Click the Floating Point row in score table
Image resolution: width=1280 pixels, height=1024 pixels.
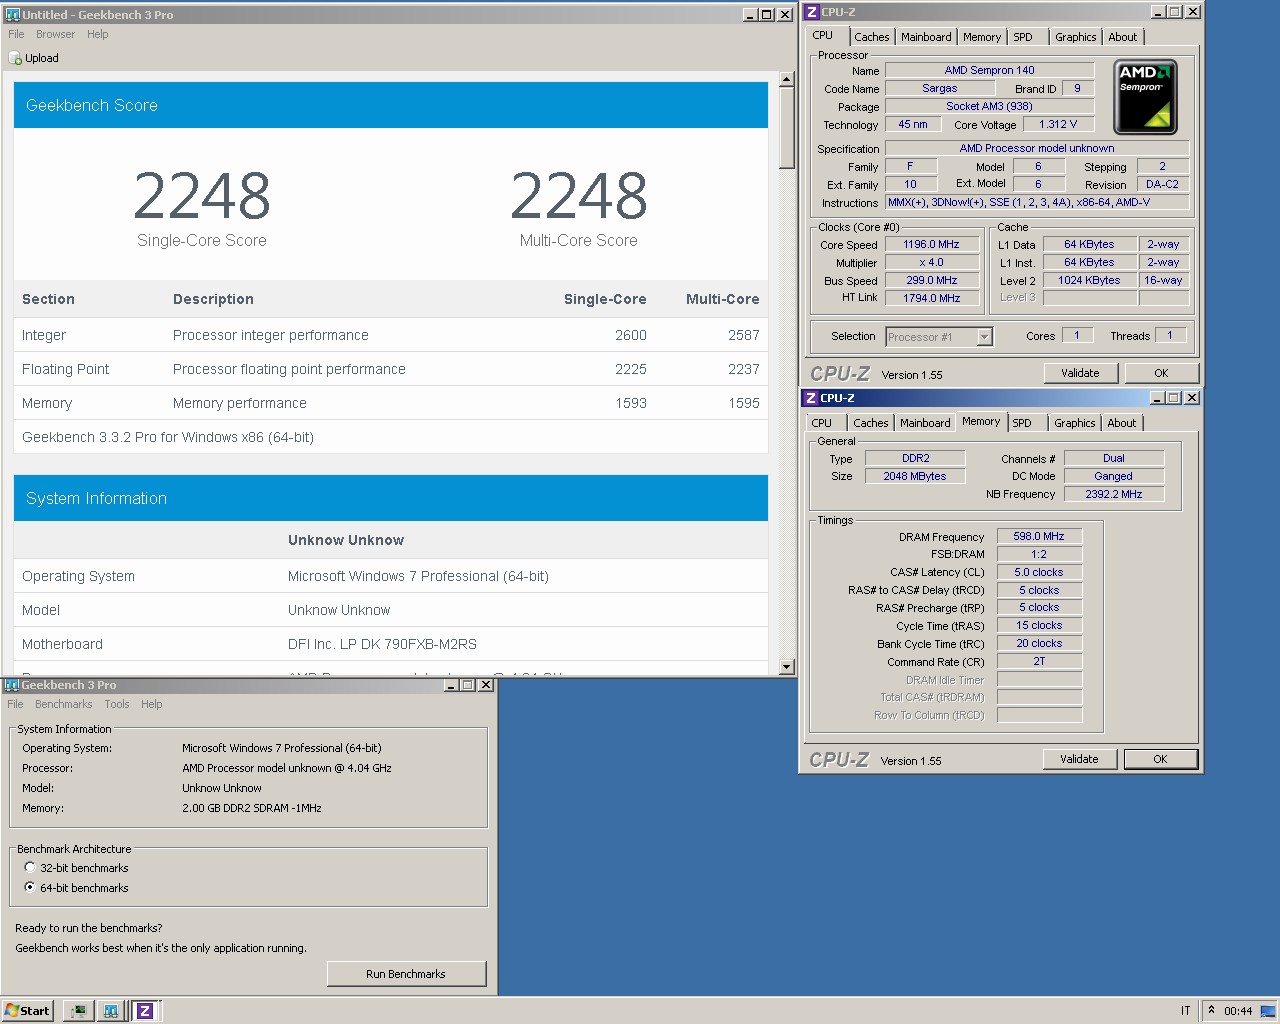pos(391,369)
